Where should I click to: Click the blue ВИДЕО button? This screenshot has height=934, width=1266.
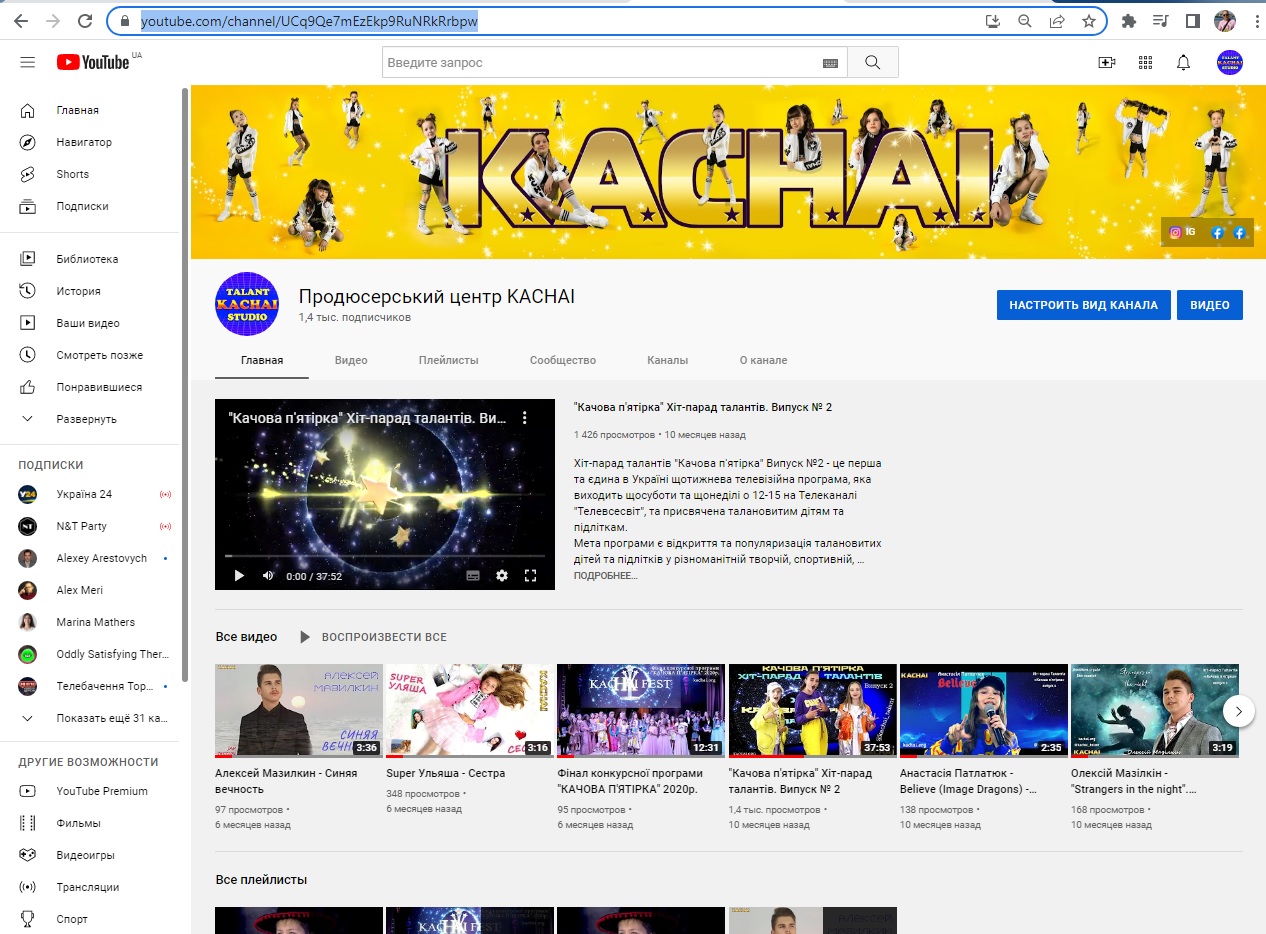1210,305
